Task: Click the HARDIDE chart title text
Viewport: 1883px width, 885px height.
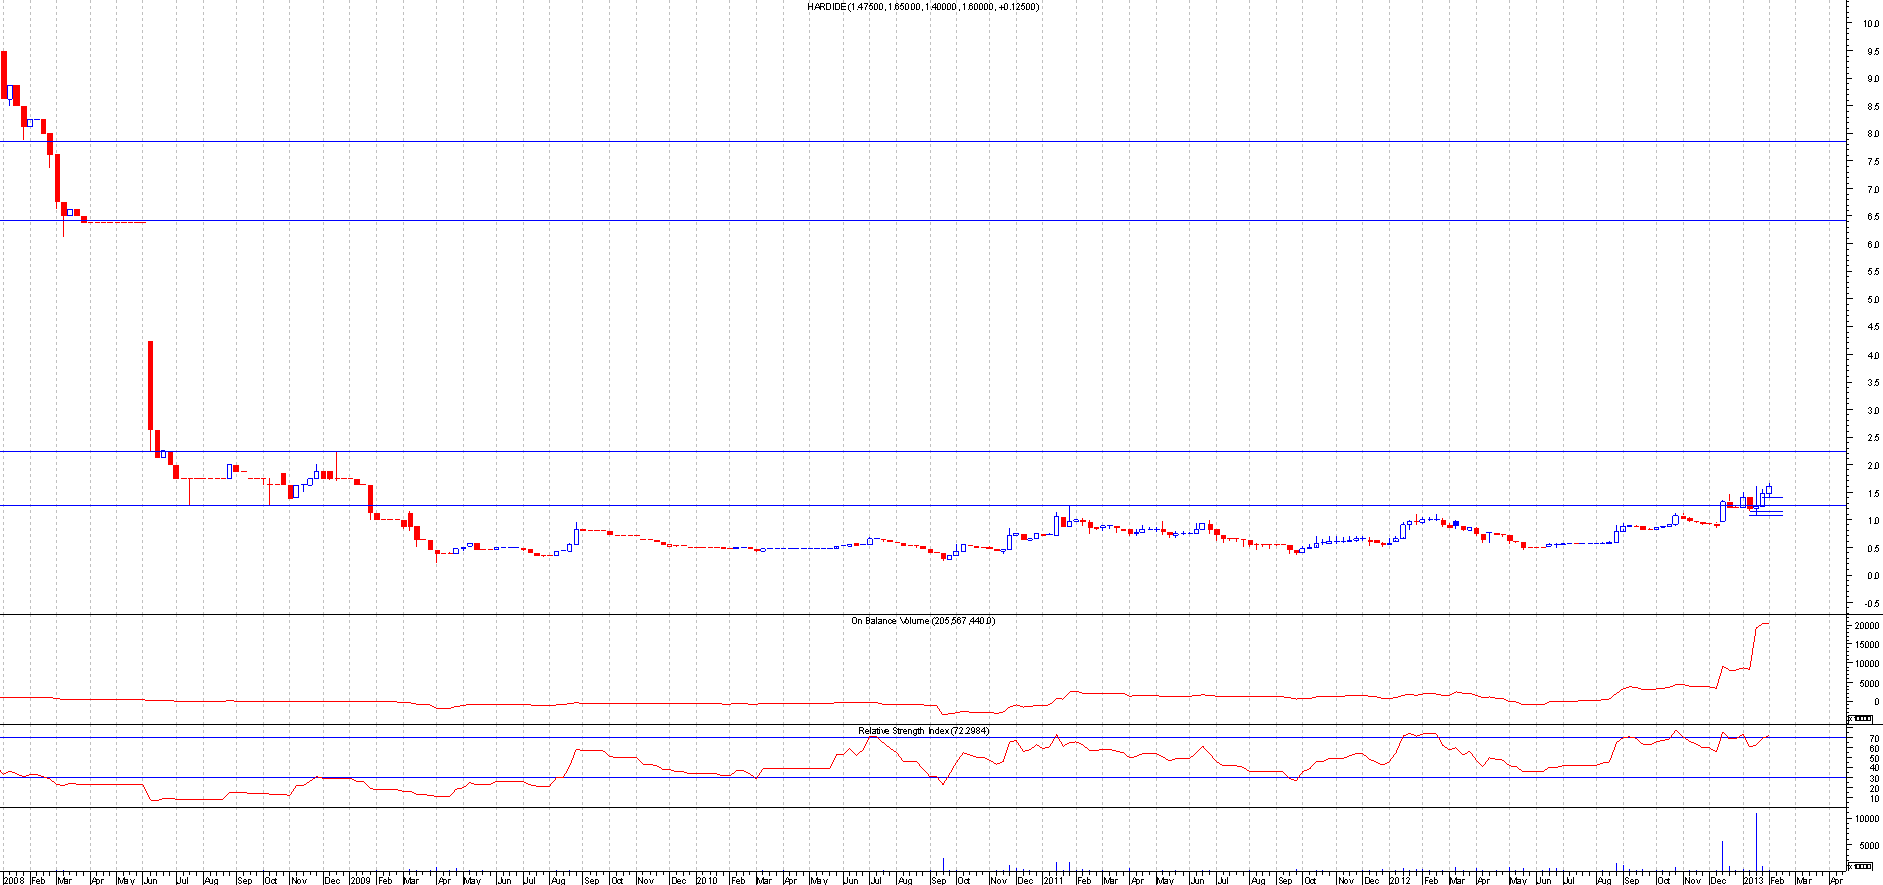Action: (923, 7)
